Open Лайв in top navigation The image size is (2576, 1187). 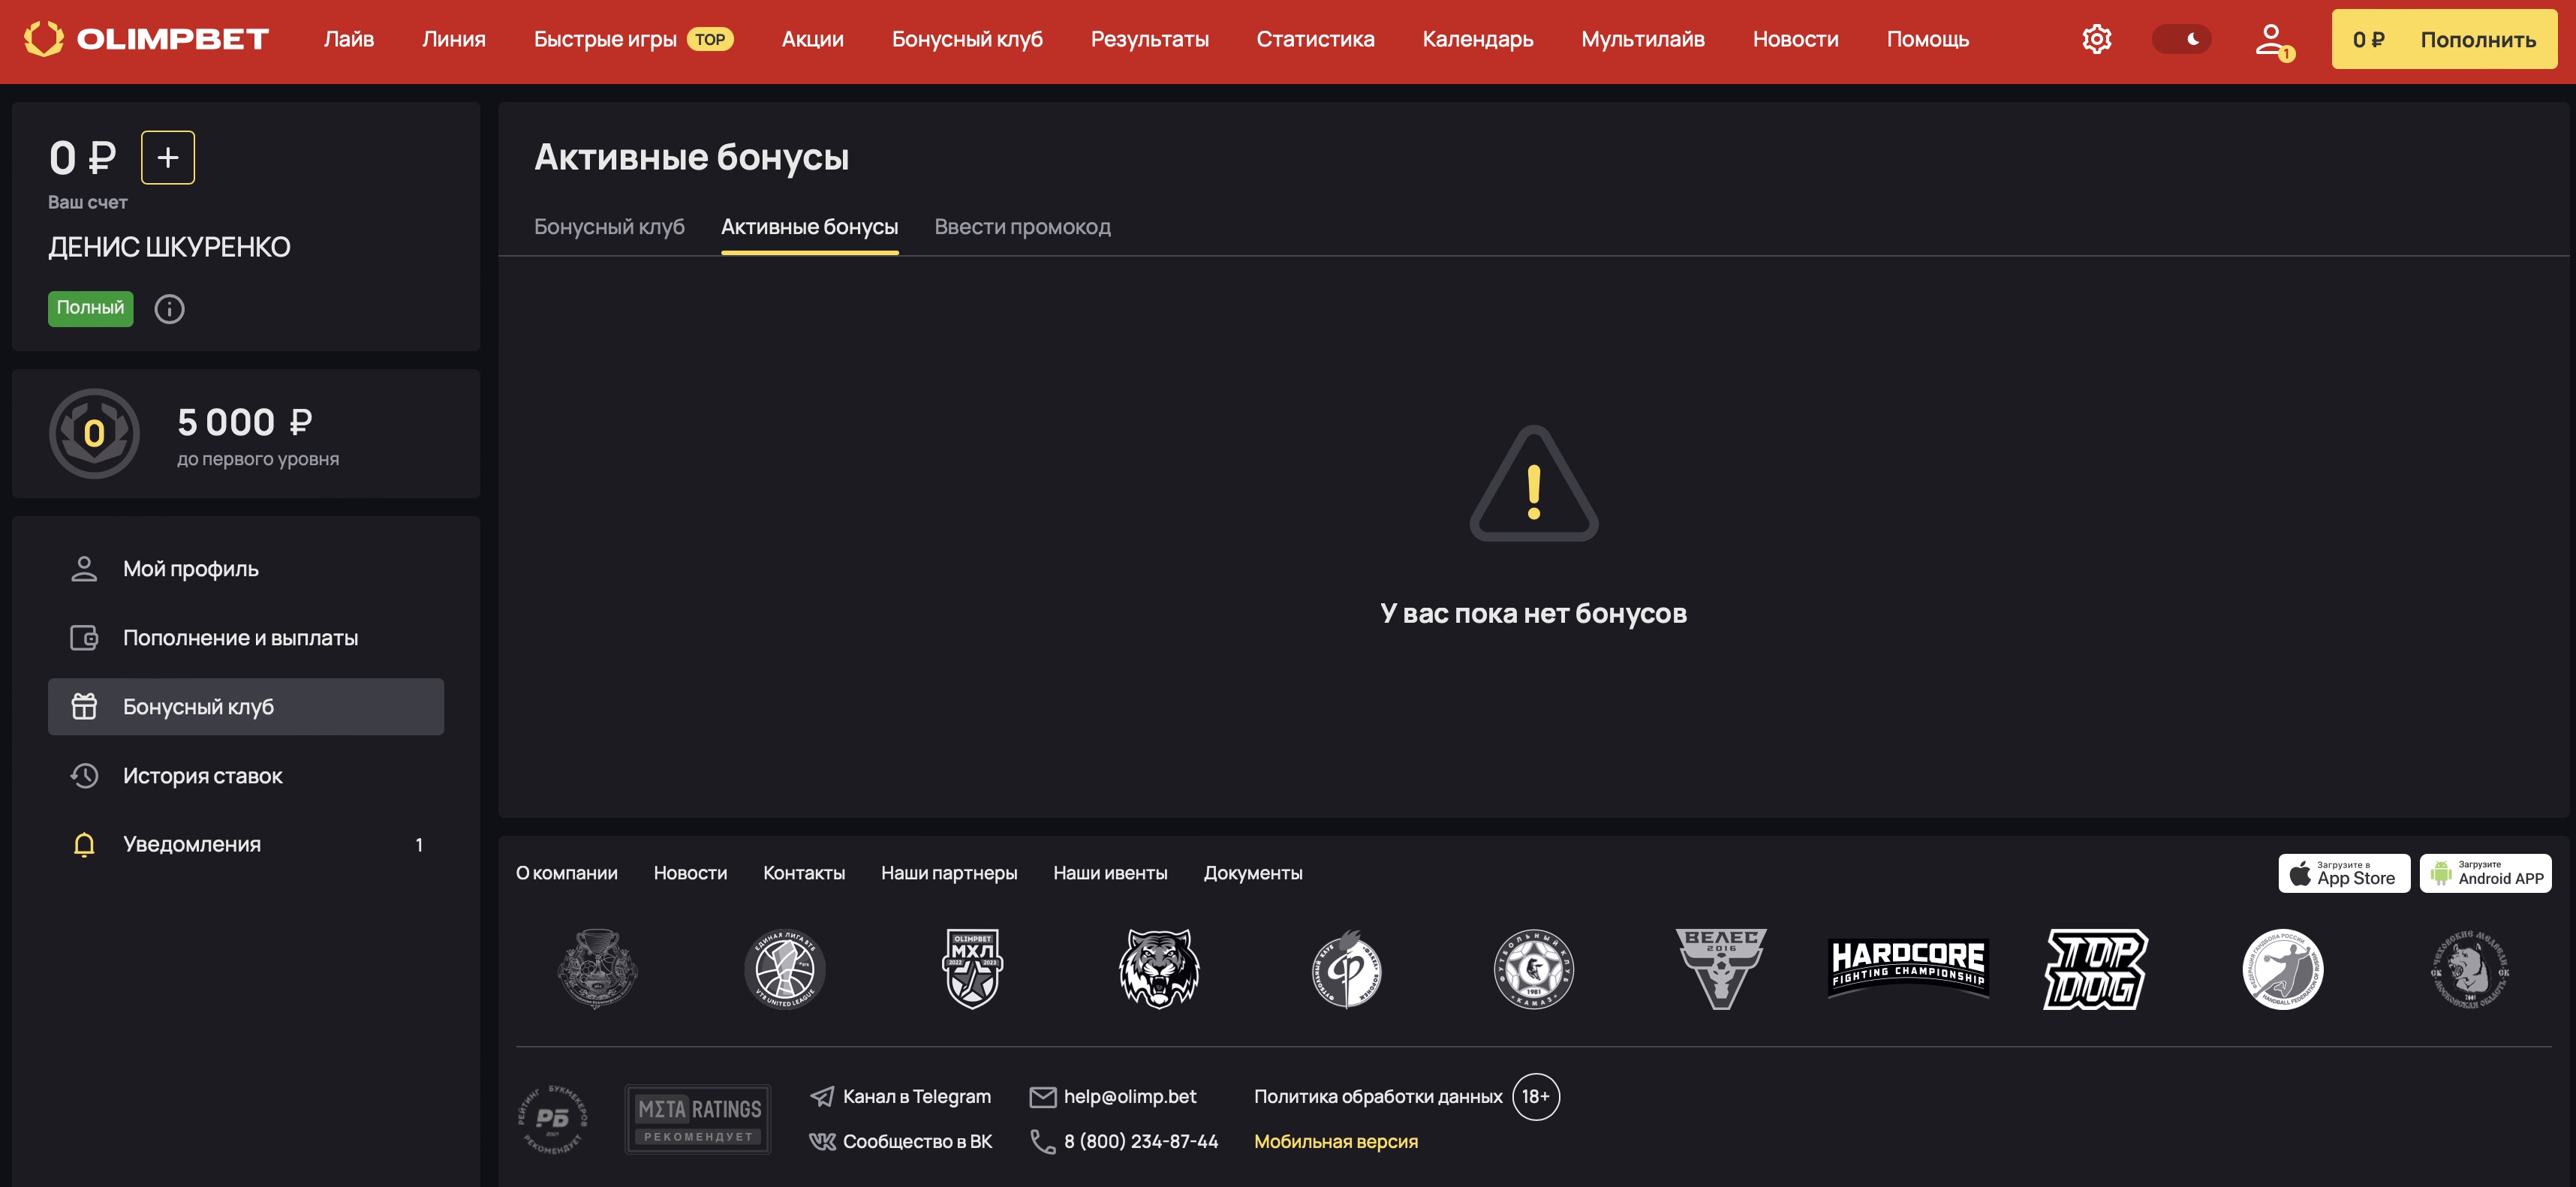coord(348,39)
